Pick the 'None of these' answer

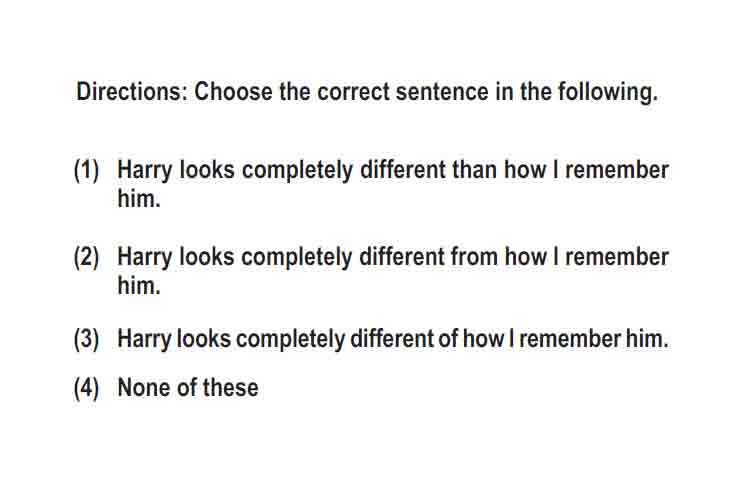tap(188, 388)
